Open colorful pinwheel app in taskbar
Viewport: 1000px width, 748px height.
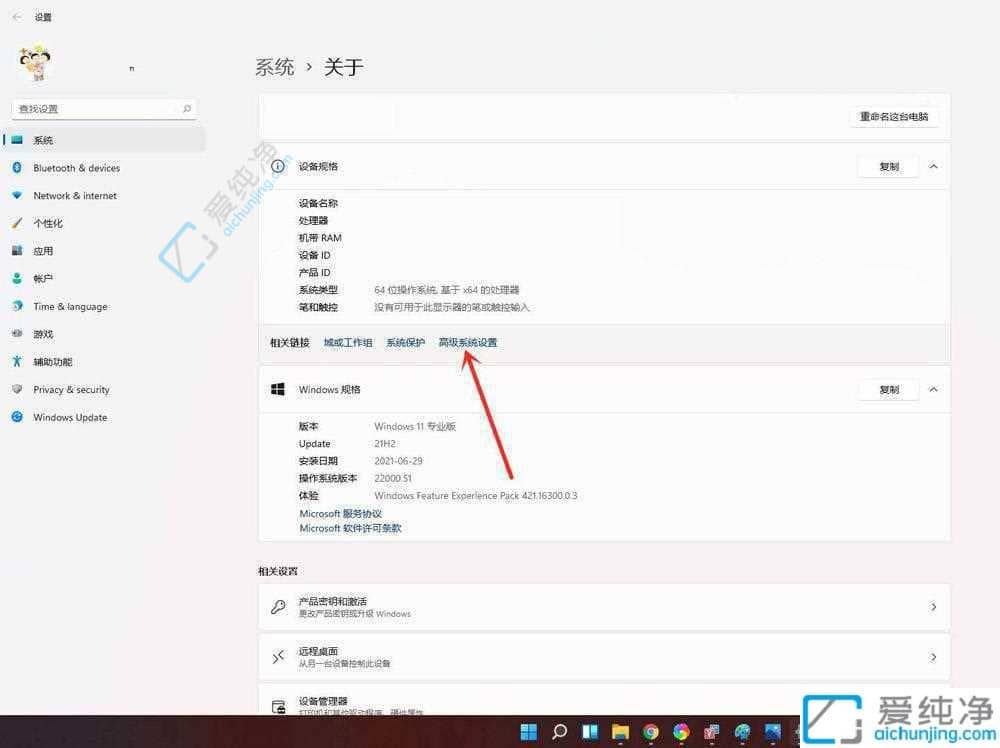pos(681,732)
